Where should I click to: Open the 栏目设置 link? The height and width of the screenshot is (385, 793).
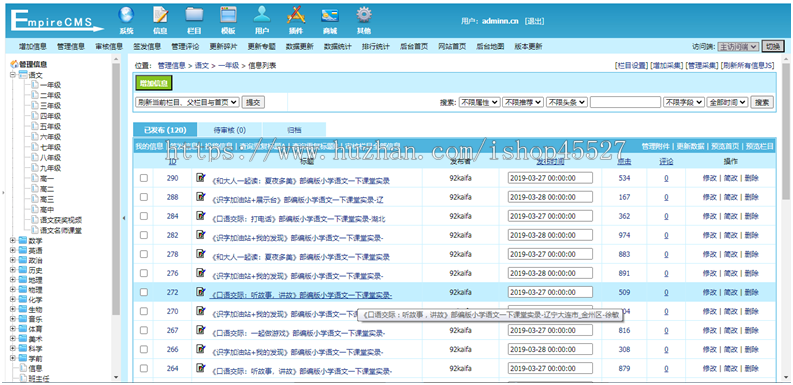[x=631, y=66]
